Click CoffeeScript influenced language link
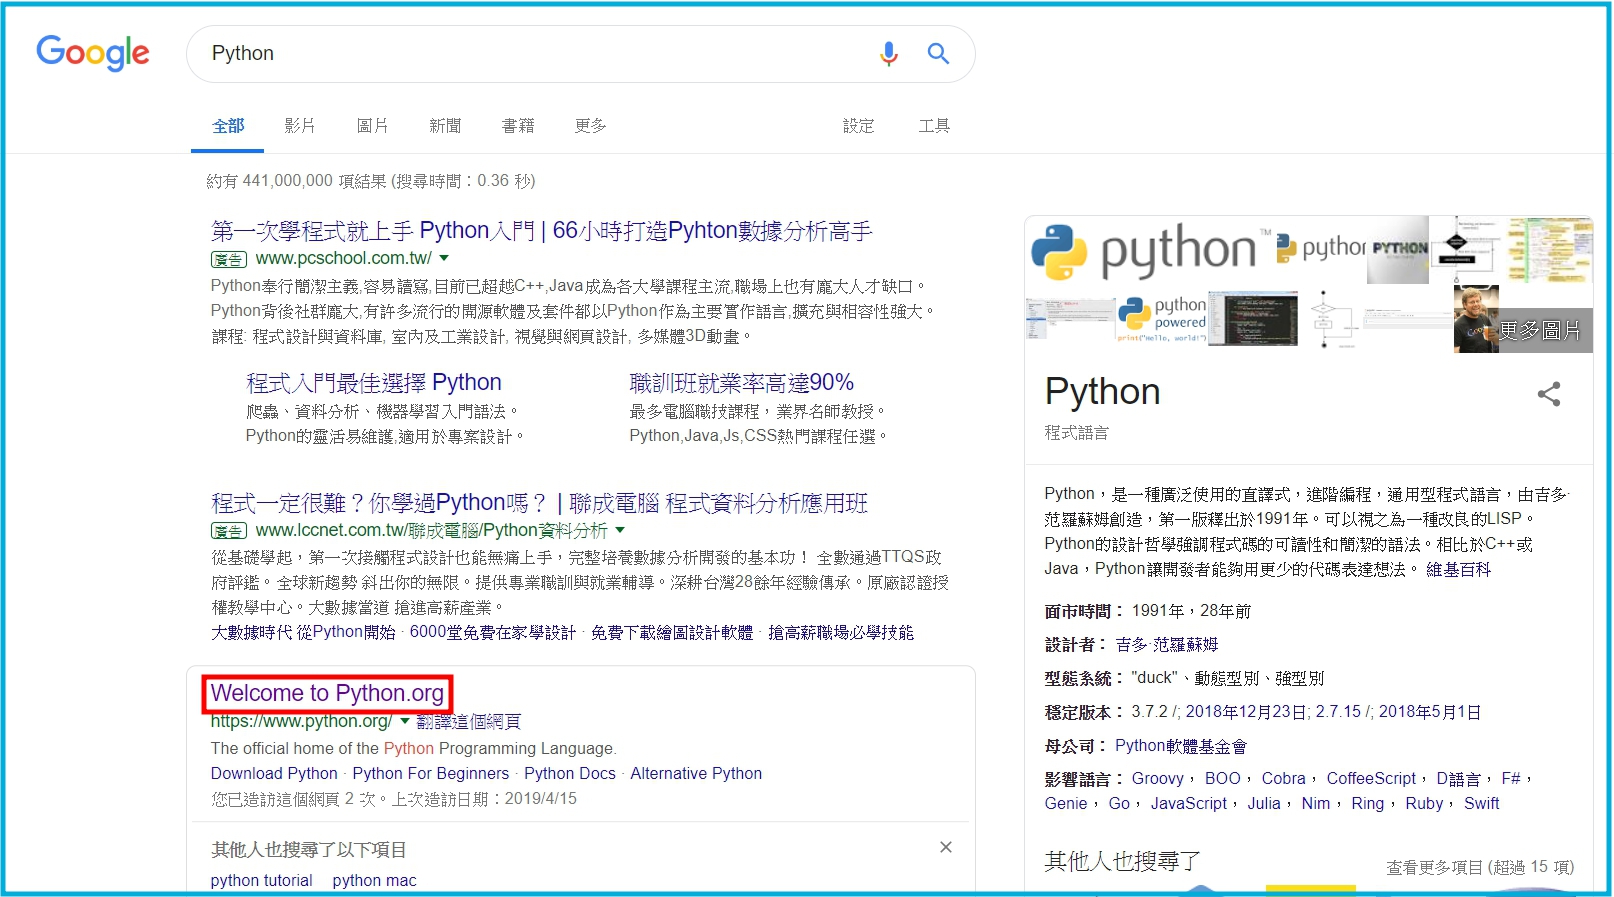Image resolution: width=1614 pixels, height=897 pixels. [x=1371, y=779]
